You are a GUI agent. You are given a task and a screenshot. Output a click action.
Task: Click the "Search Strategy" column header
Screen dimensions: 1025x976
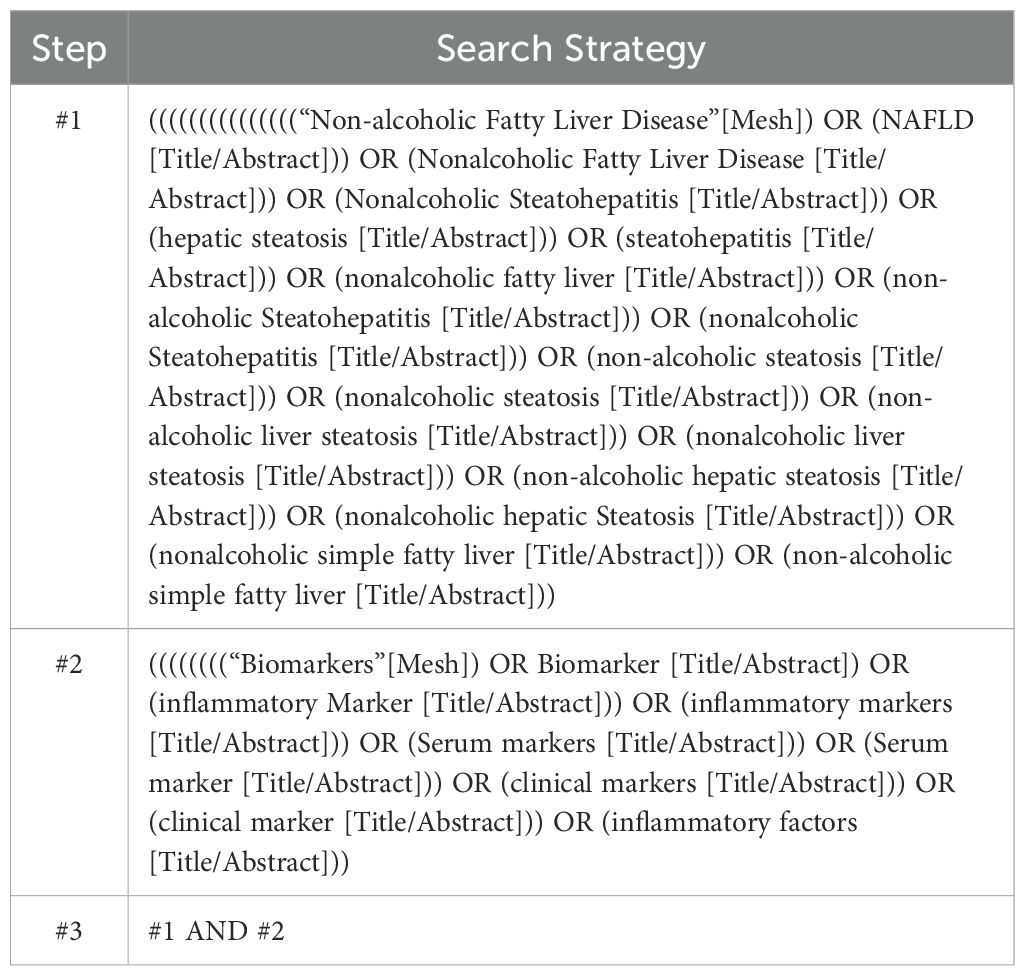pyautogui.click(x=571, y=48)
